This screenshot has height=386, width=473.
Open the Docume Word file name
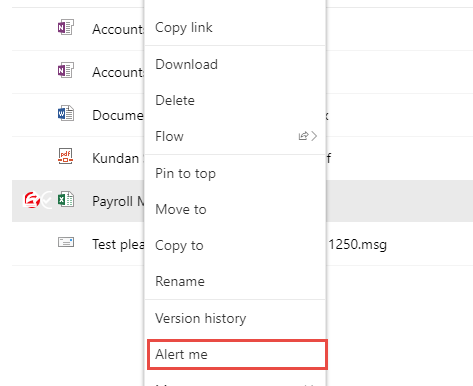coord(118,115)
